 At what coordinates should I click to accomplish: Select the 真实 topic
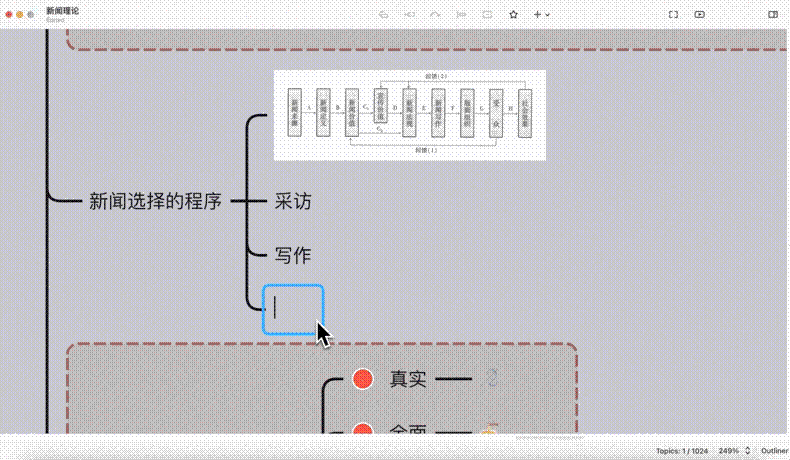408,379
